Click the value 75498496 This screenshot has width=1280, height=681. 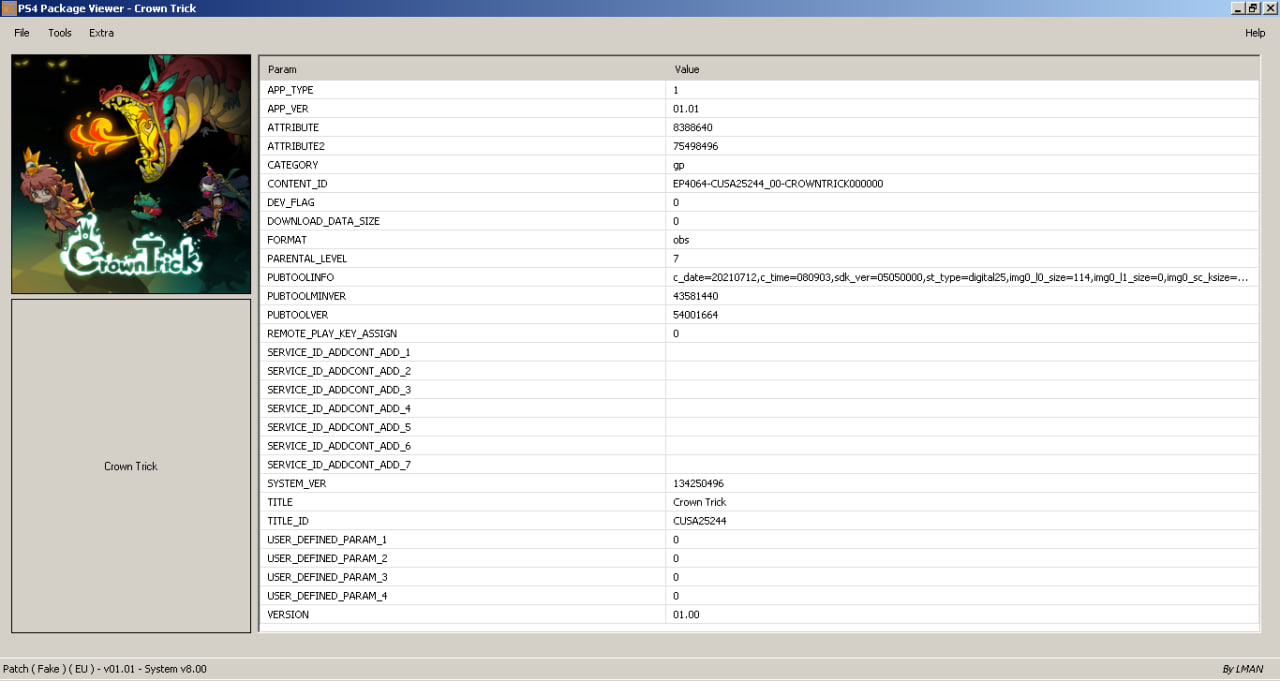pos(696,146)
